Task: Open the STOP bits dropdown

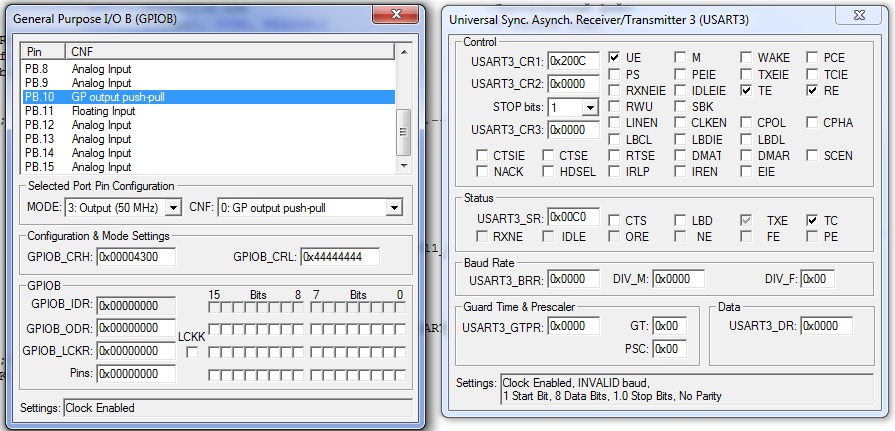Action: click(589, 107)
